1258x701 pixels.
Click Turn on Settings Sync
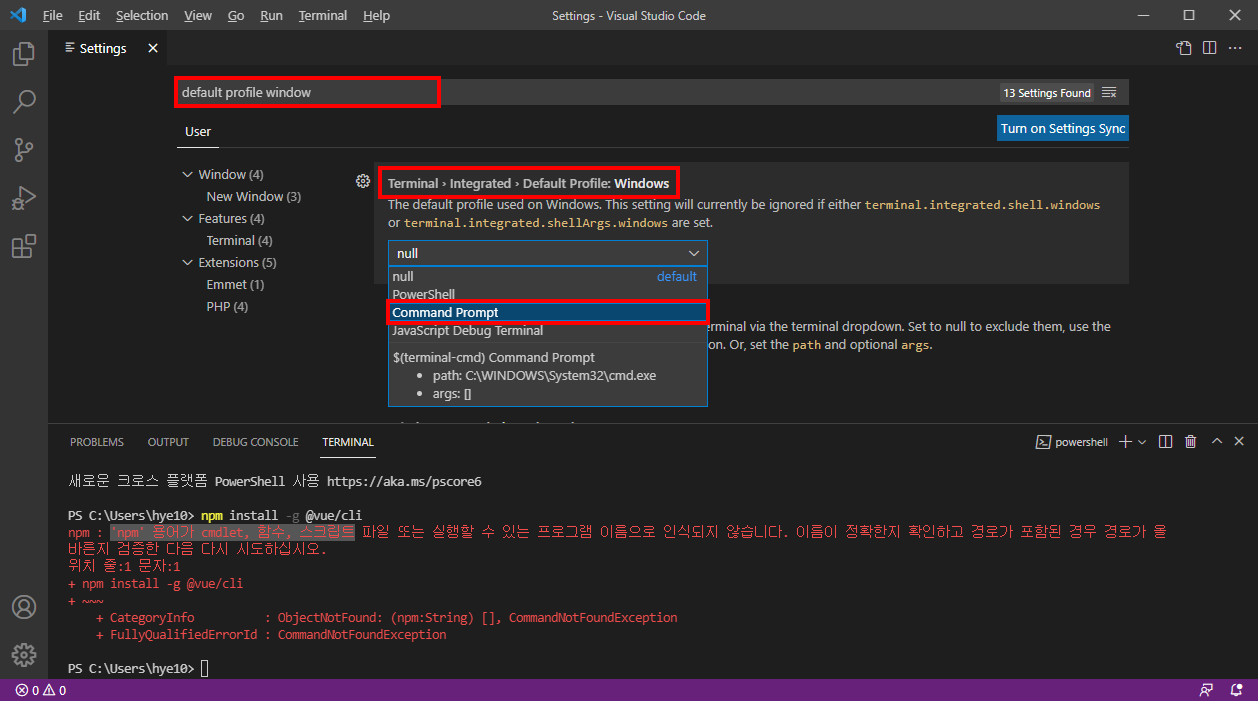click(1062, 128)
